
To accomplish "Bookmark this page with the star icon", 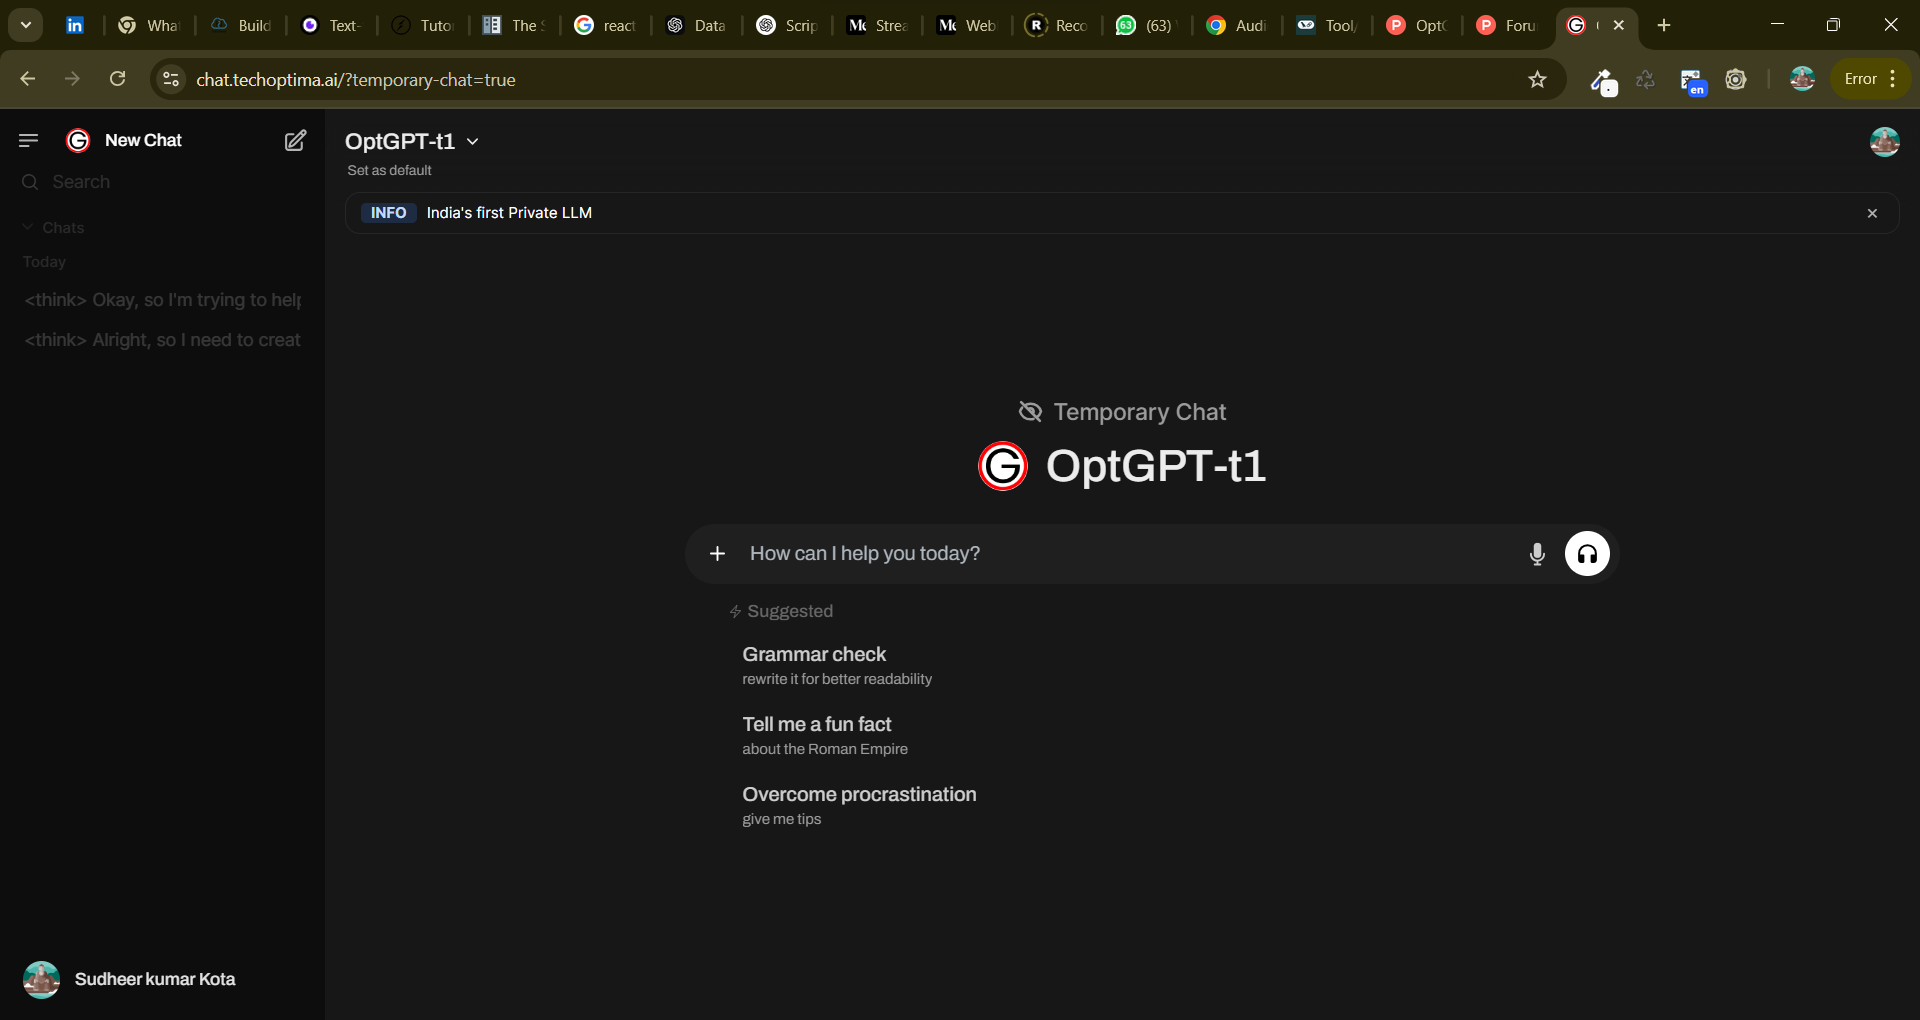I will [1537, 79].
